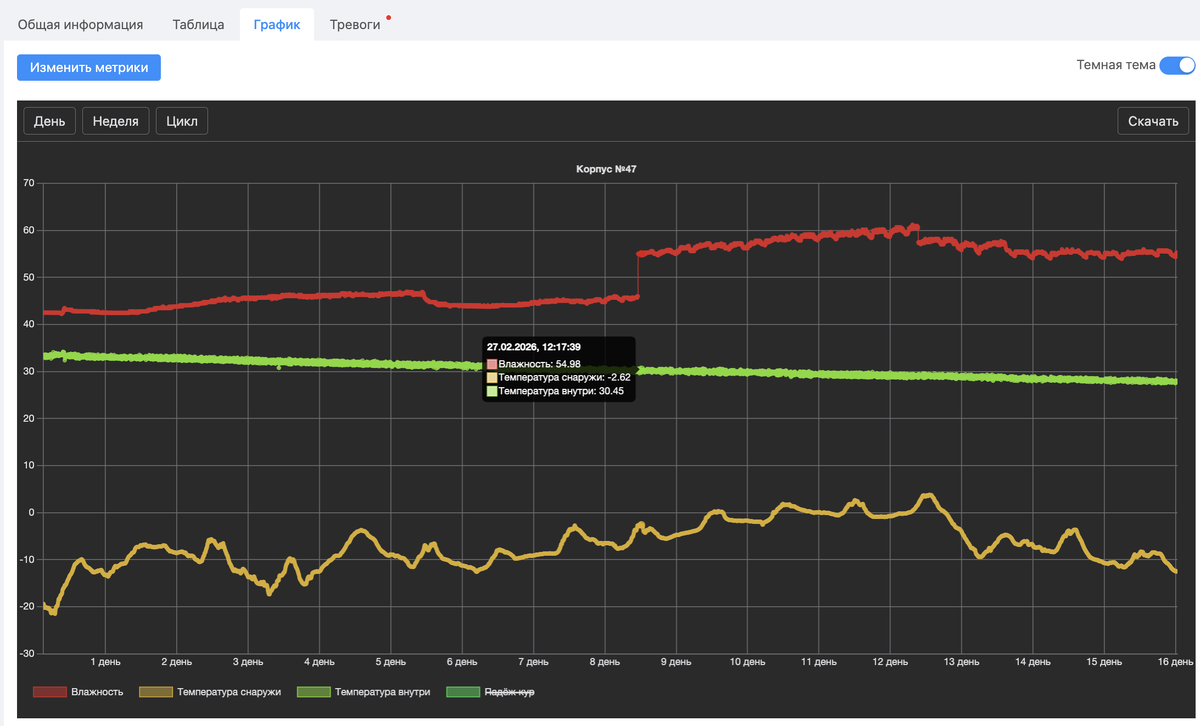Screen dimensions: 1200x726
Task: Hide Температура внутри series via legend label
Action: pyautogui.click(x=382, y=691)
